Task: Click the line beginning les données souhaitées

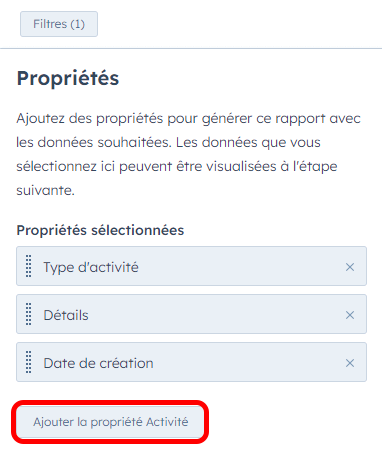Action: [169, 143]
